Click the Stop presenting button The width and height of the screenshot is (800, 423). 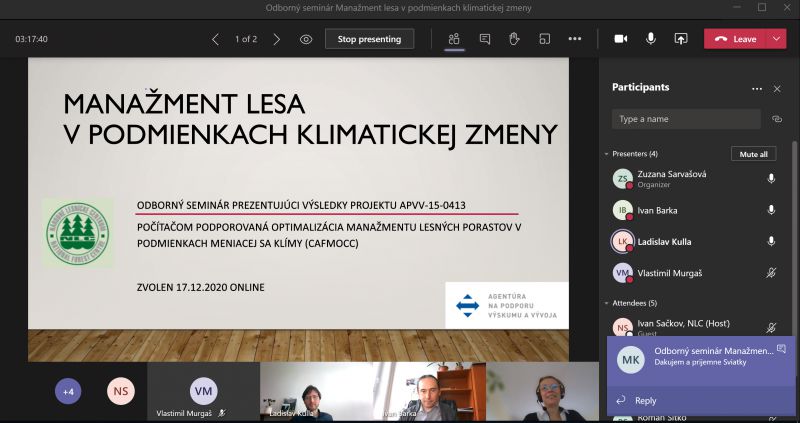click(x=369, y=39)
